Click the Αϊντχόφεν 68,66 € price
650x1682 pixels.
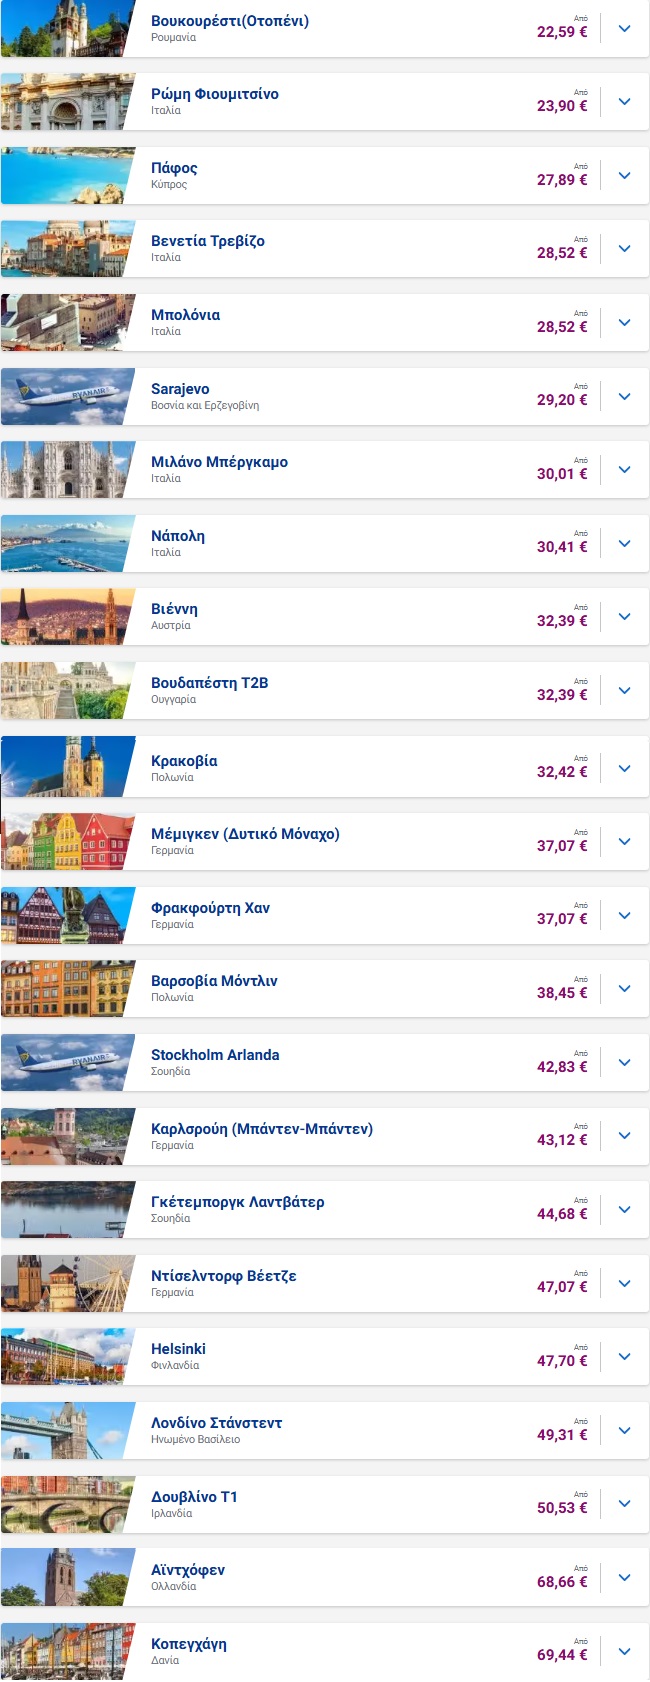(562, 1582)
